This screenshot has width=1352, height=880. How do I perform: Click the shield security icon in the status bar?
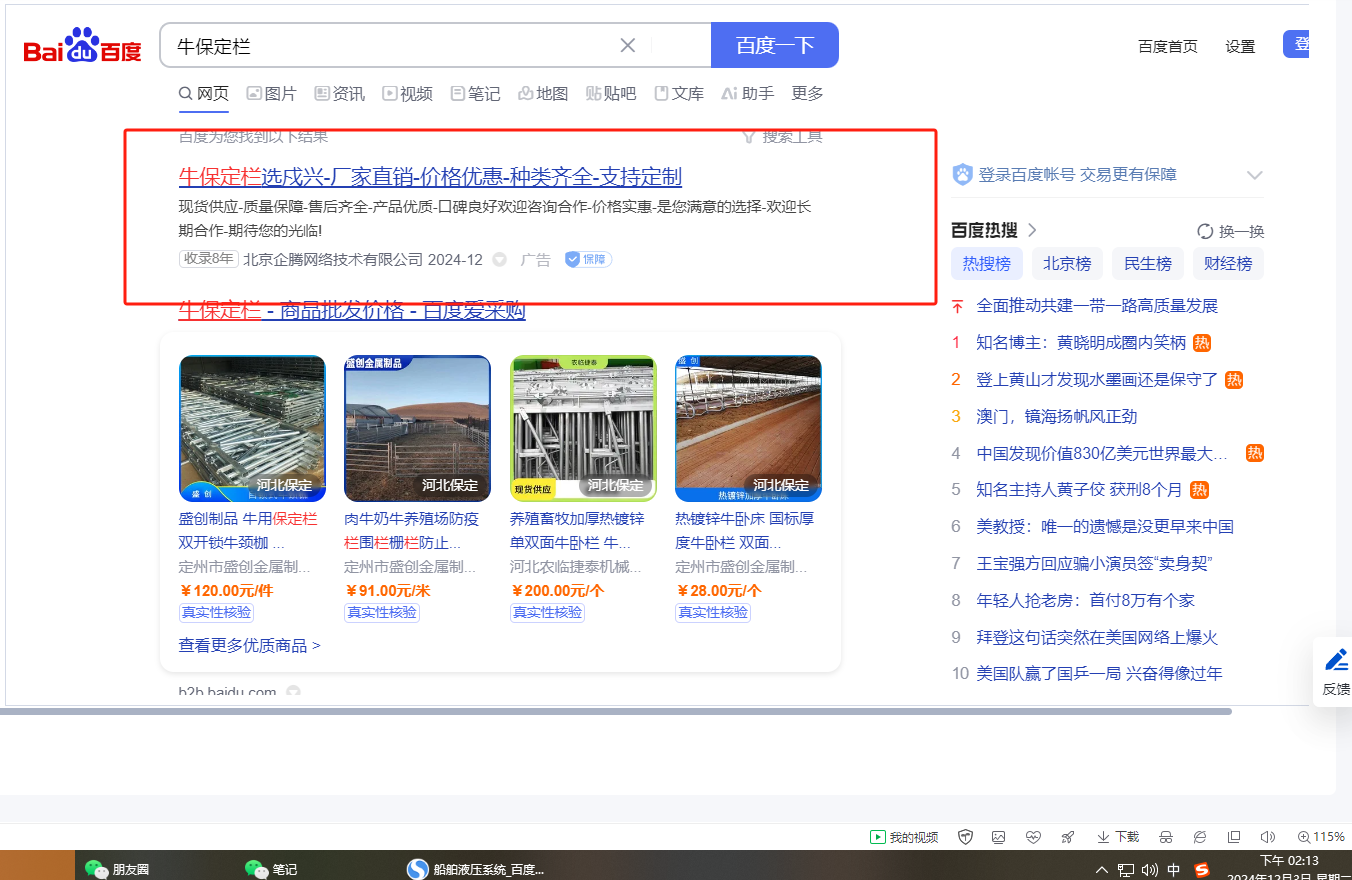point(965,837)
